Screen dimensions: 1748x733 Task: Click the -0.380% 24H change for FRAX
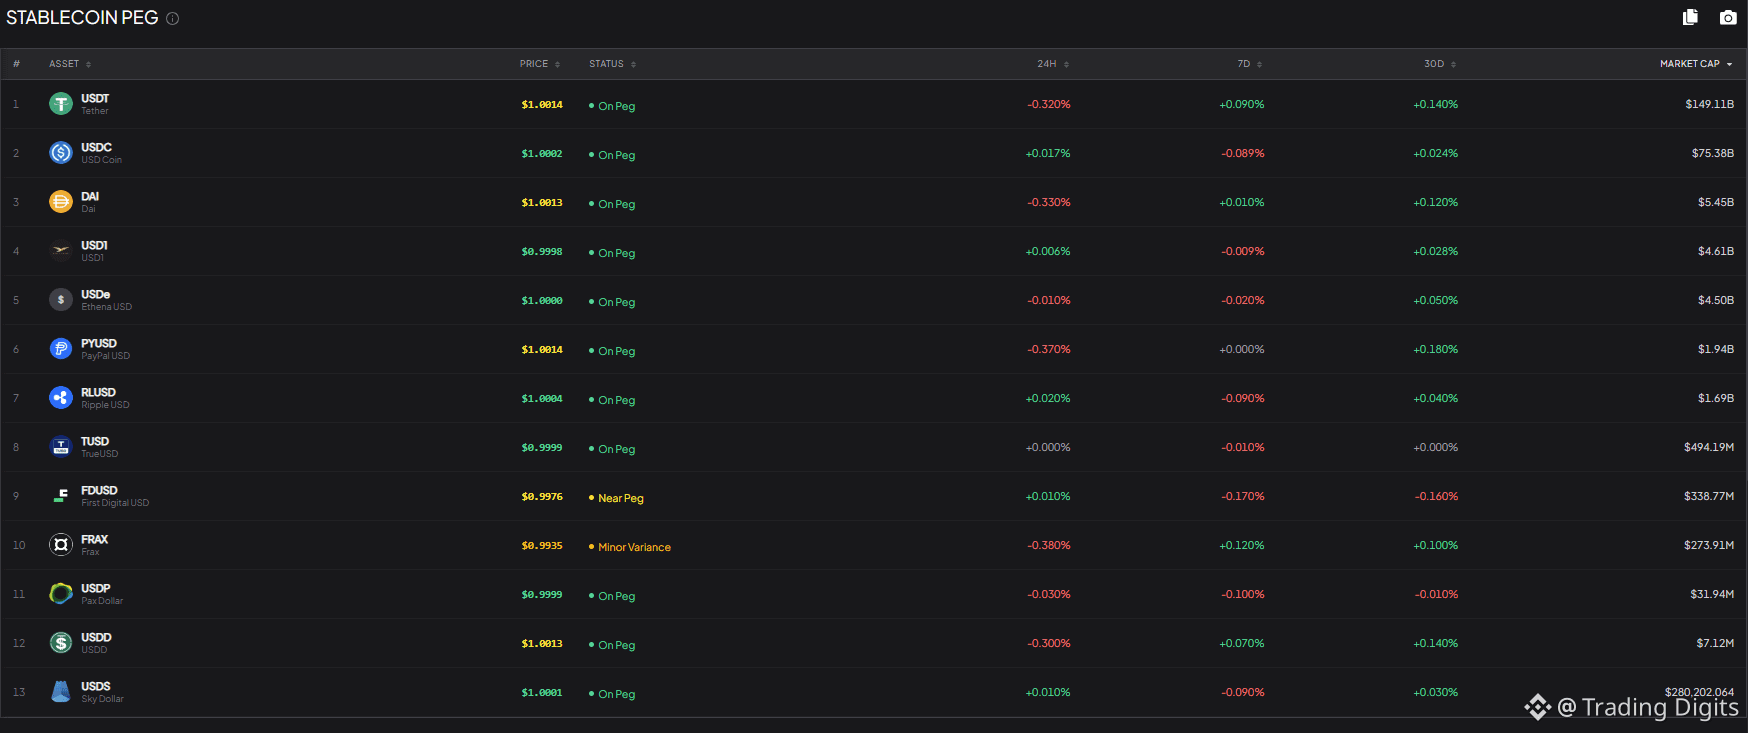point(1048,545)
